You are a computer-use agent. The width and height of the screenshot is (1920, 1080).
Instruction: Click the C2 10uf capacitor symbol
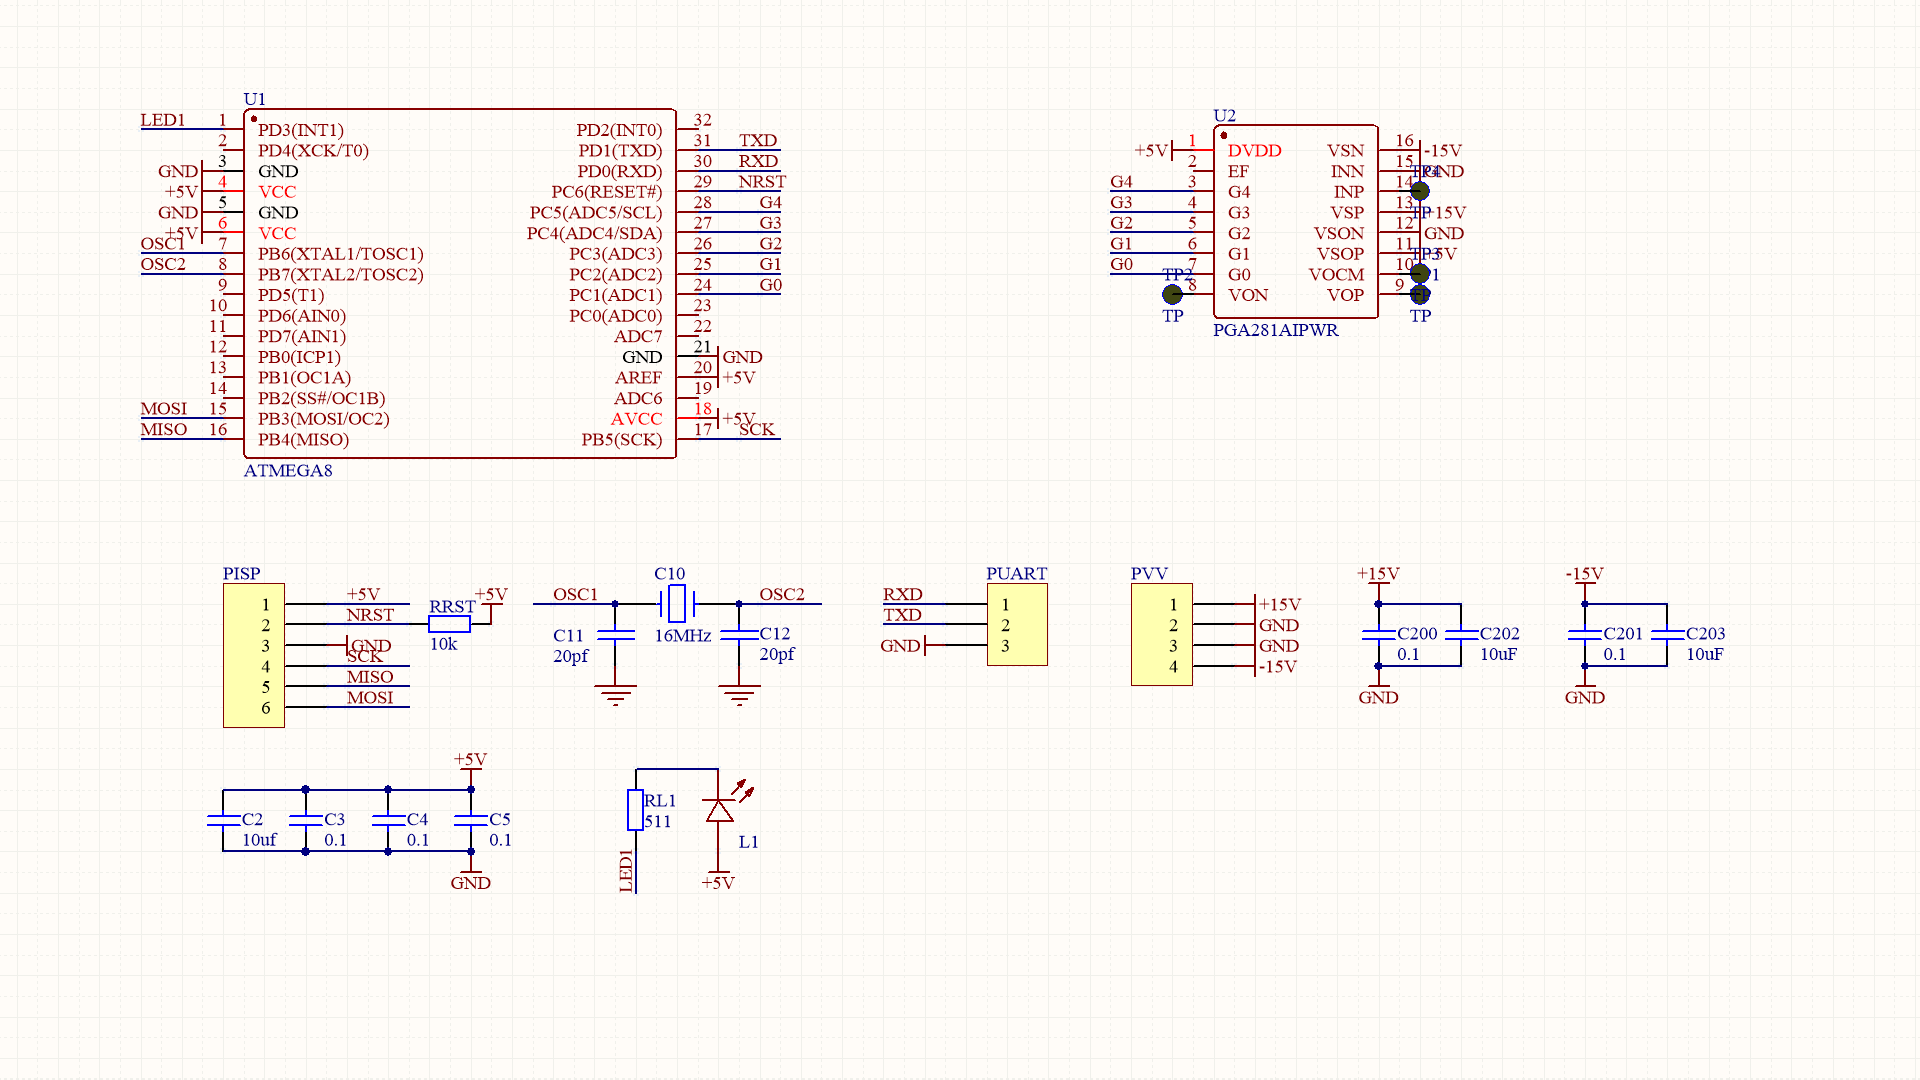tap(223, 820)
